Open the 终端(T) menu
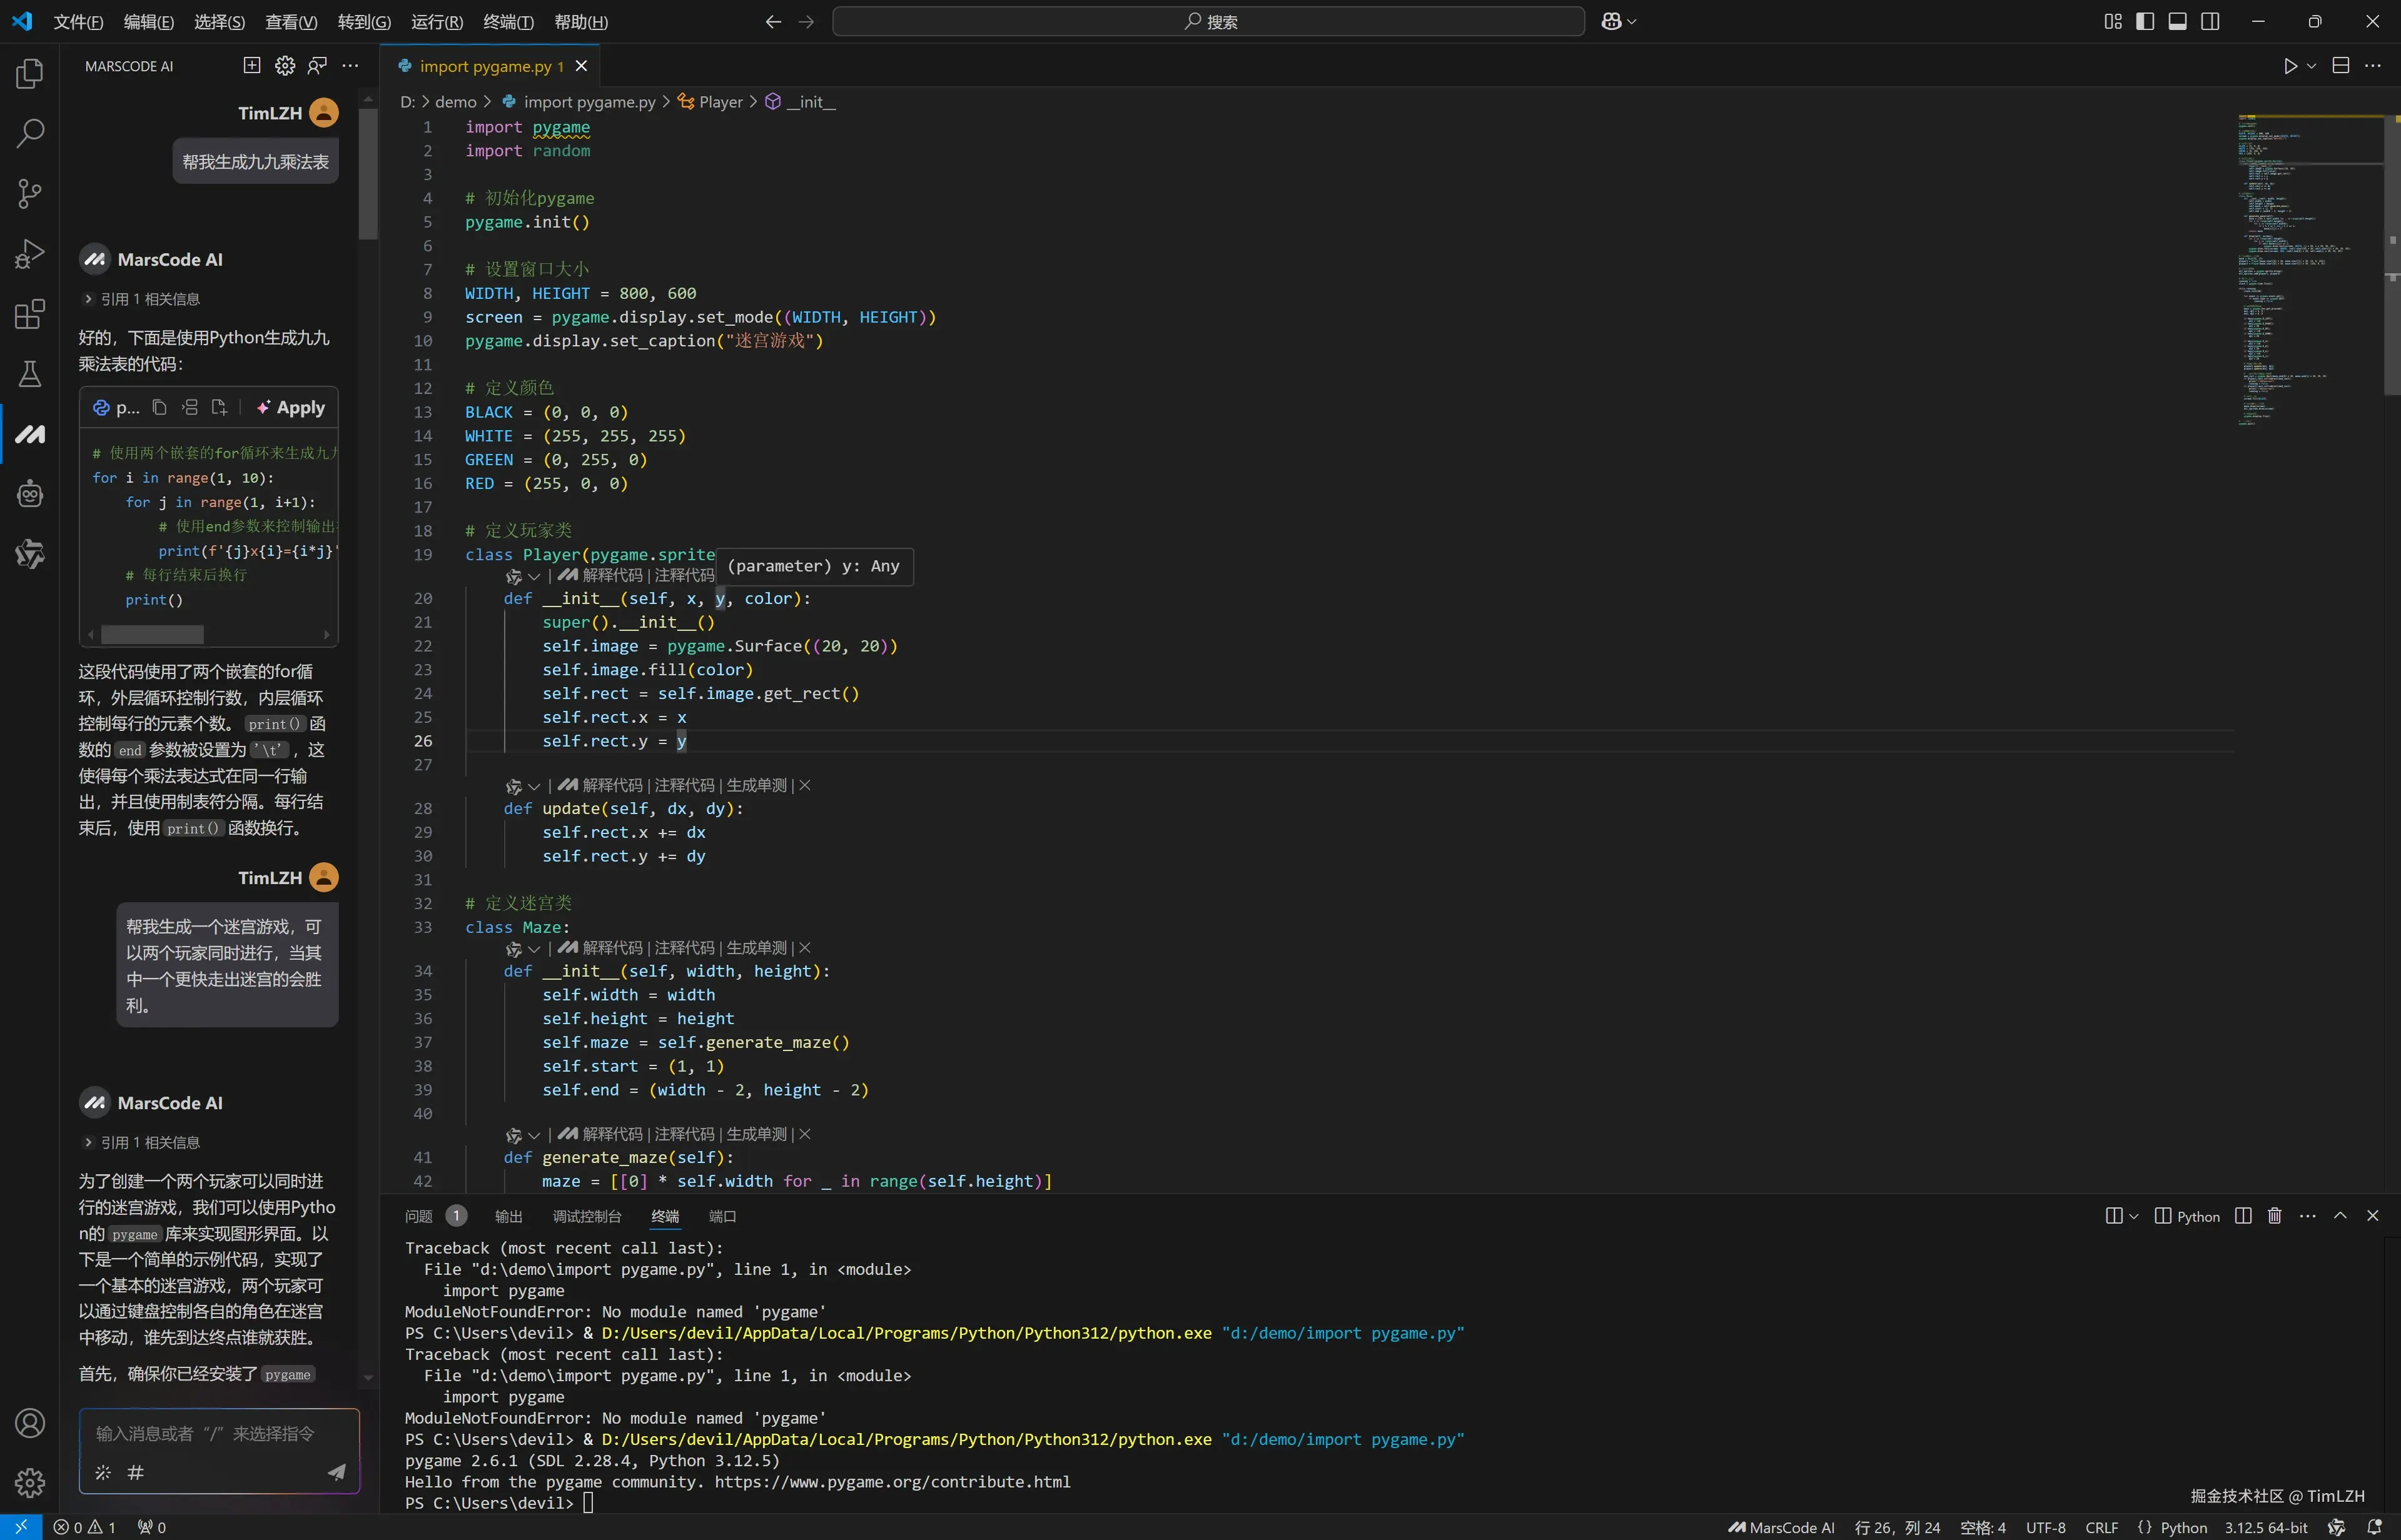The image size is (2401, 1540). click(508, 22)
